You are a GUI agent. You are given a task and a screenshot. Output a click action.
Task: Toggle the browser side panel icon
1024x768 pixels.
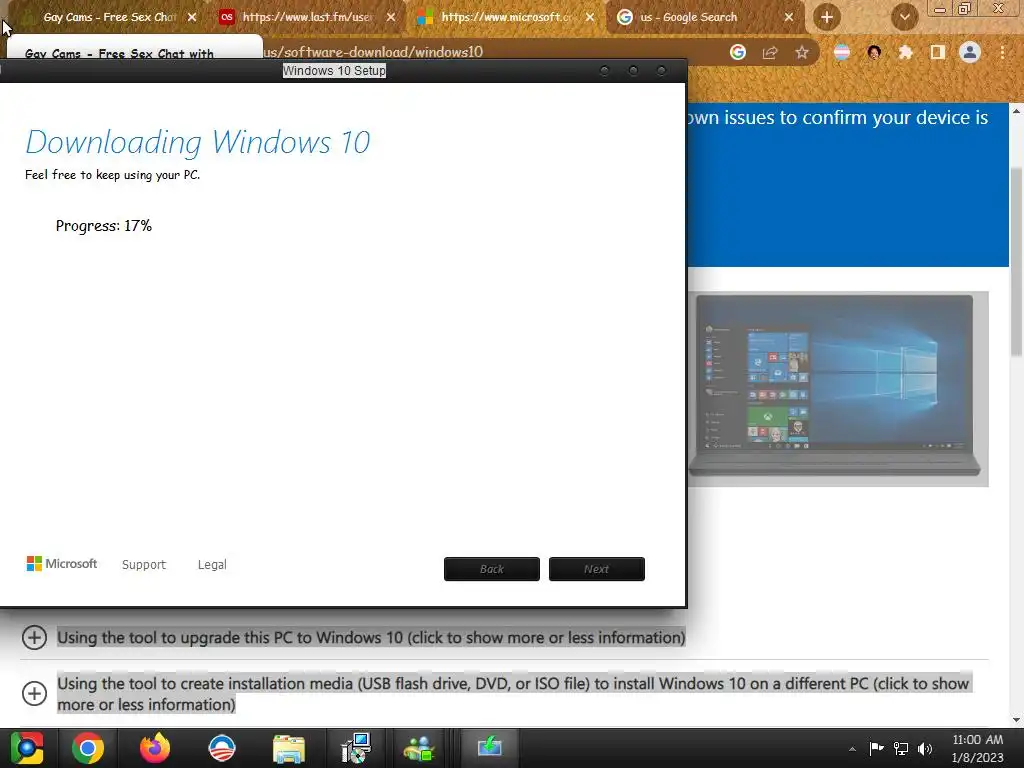pos(938,52)
